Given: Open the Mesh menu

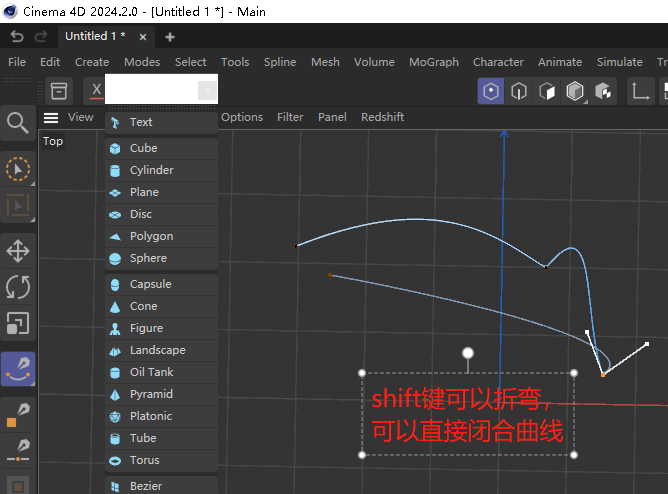Looking at the screenshot, I should tap(325, 62).
